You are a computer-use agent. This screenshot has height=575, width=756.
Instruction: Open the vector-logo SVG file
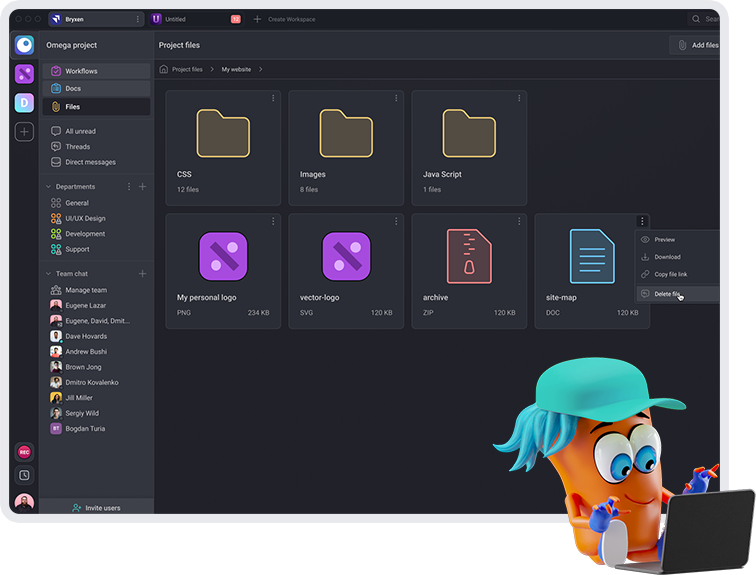[x=346, y=271]
